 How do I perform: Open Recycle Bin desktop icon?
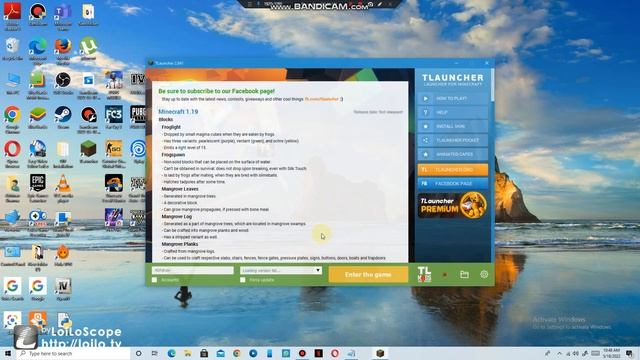click(x=12, y=49)
